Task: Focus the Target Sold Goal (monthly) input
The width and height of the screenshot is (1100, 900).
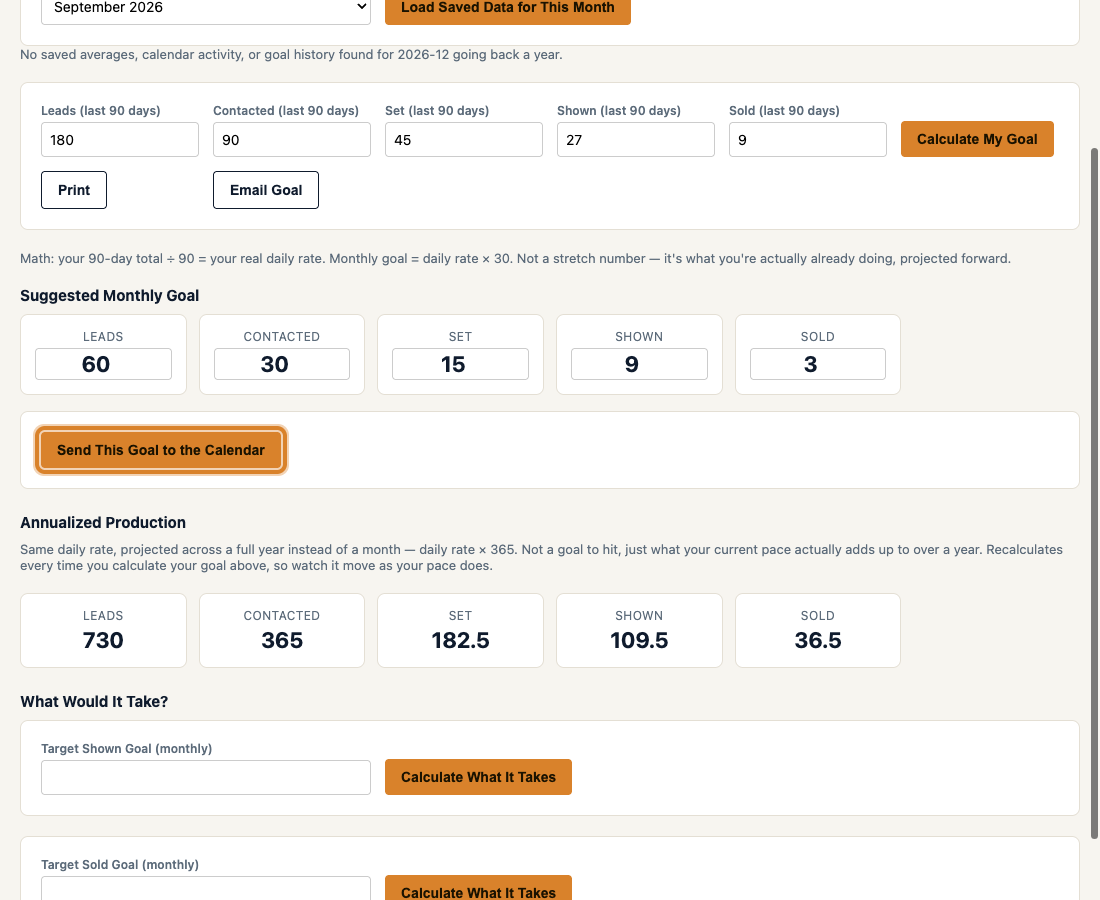Action: pyautogui.click(x=206, y=888)
